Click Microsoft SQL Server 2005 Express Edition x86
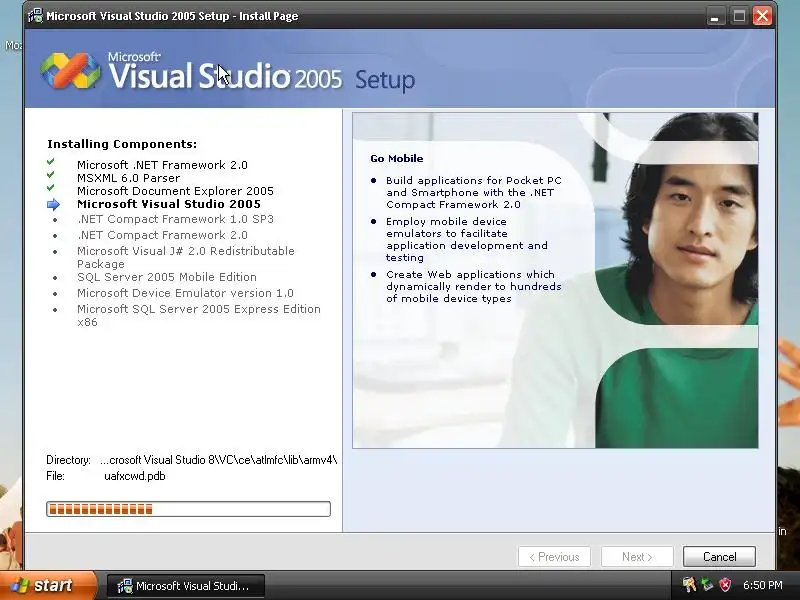800x600 pixels. (x=199, y=315)
